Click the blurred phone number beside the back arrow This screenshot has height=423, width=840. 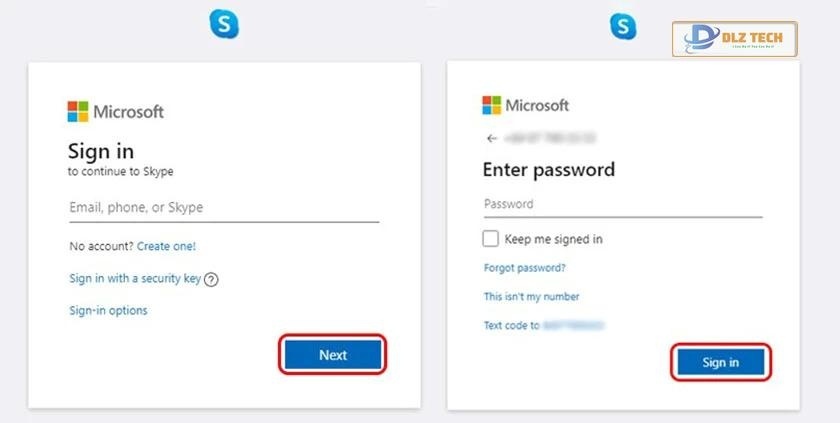pyautogui.click(x=536, y=138)
